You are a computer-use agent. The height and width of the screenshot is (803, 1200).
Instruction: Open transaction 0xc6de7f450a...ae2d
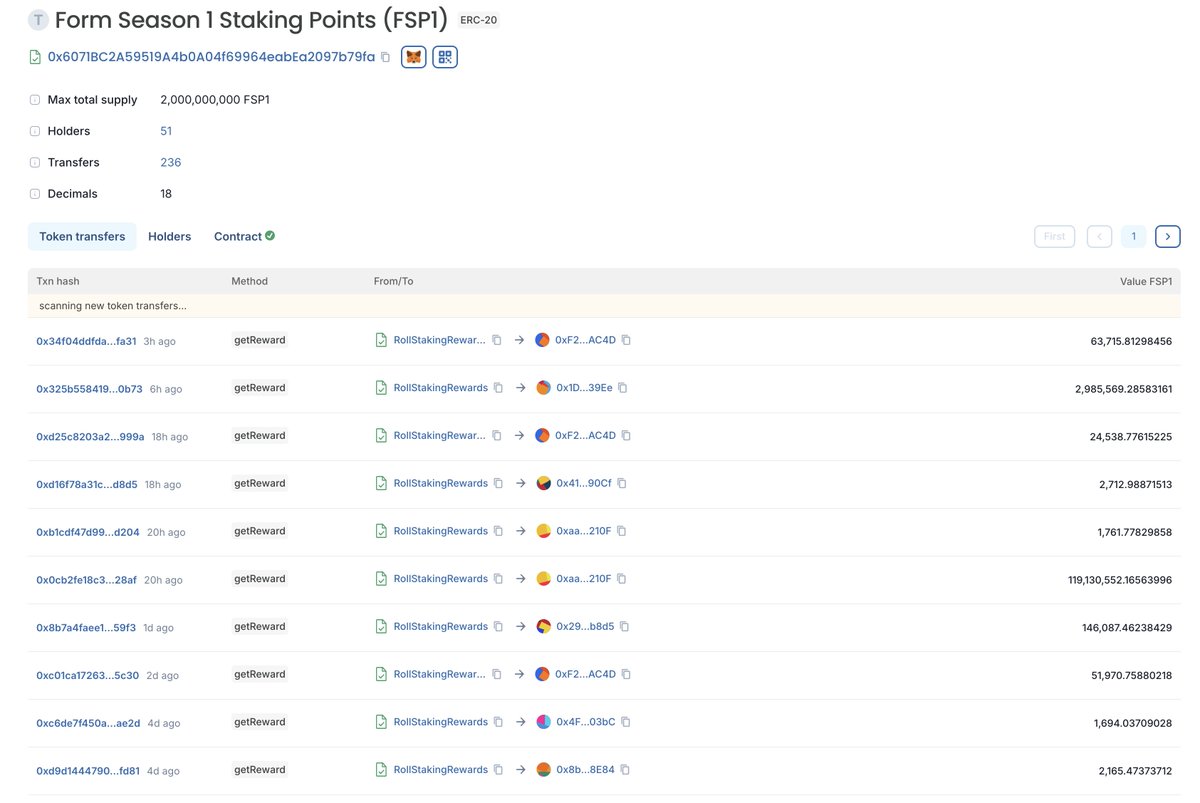point(88,723)
